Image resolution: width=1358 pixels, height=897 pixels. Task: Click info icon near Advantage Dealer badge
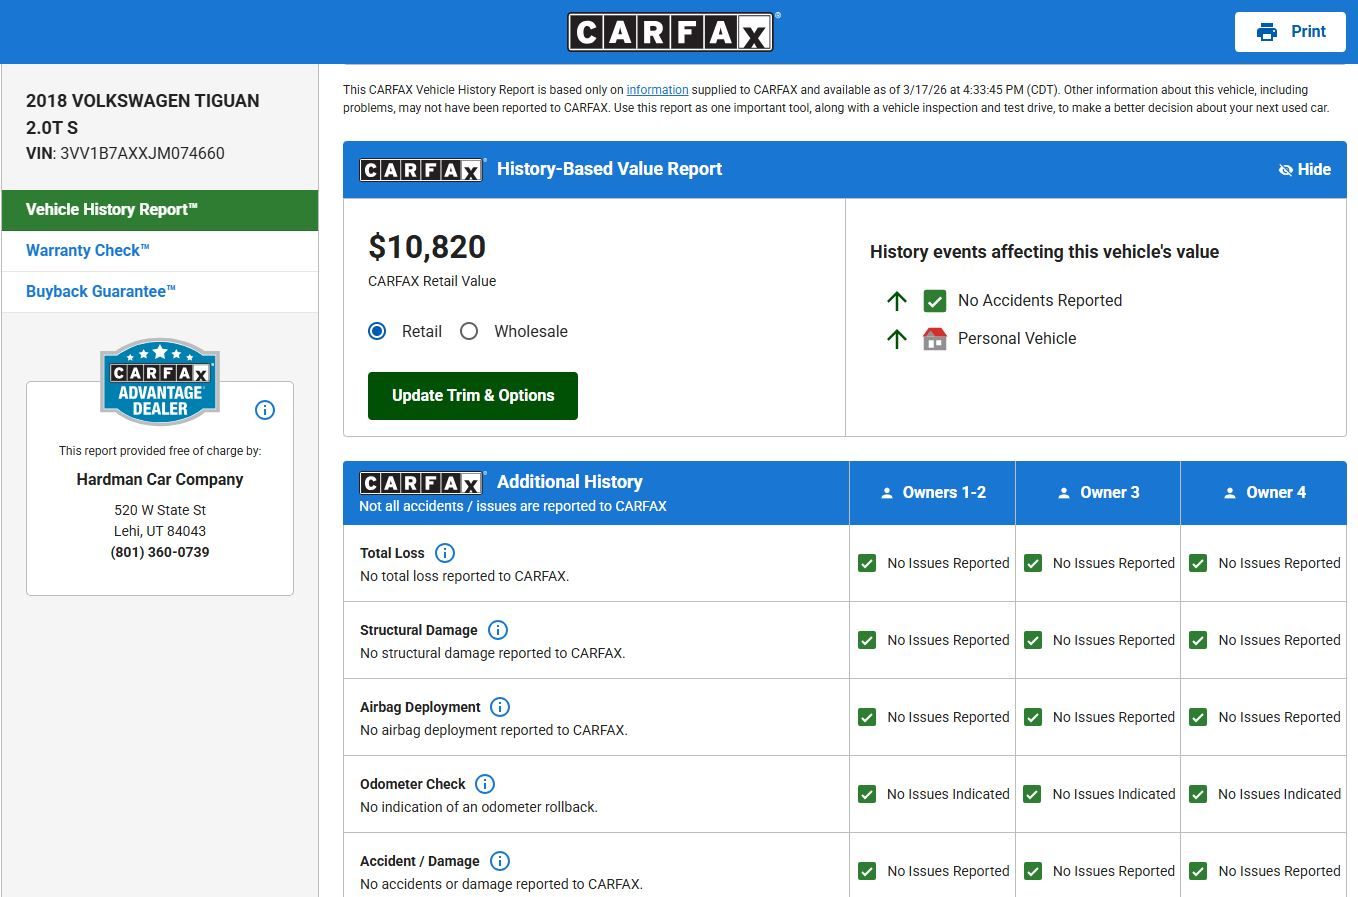(x=265, y=410)
